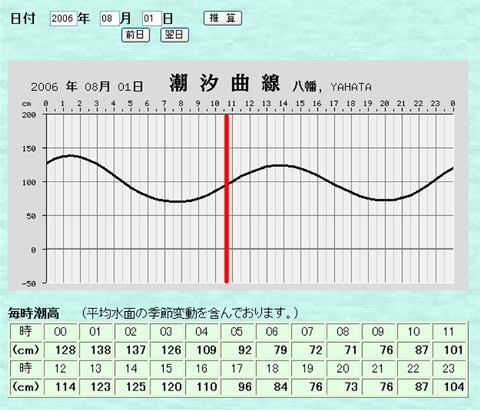The height and width of the screenshot is (410, 480).
Task: Click tide value 120 for hour 15
Action: pos(167,387)
